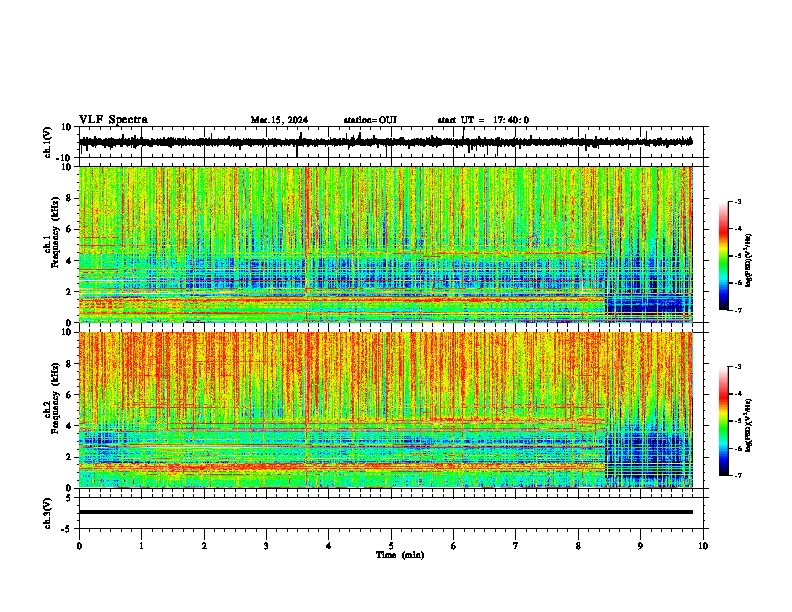
Task: Click the "-6" label on ch.2 color bar
Action: (738, 448)
